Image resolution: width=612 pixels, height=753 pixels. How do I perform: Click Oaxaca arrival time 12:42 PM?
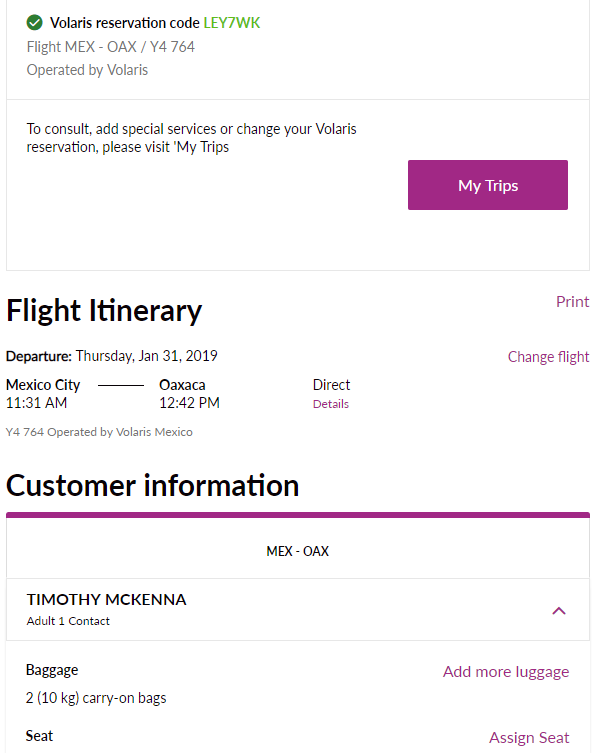point(189,403)
